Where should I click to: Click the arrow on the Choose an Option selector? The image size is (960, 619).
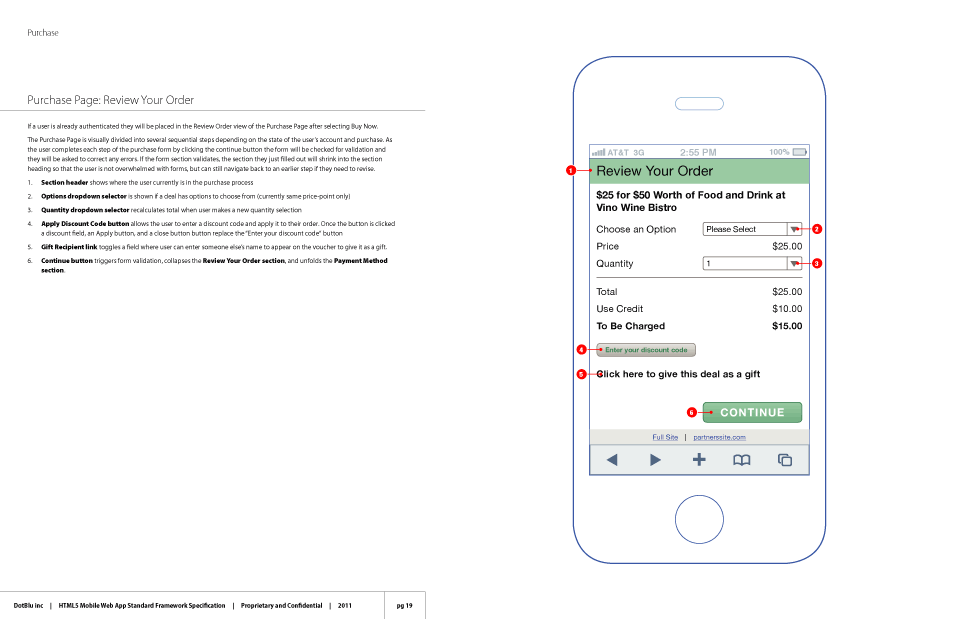click(x=795, y=228)
